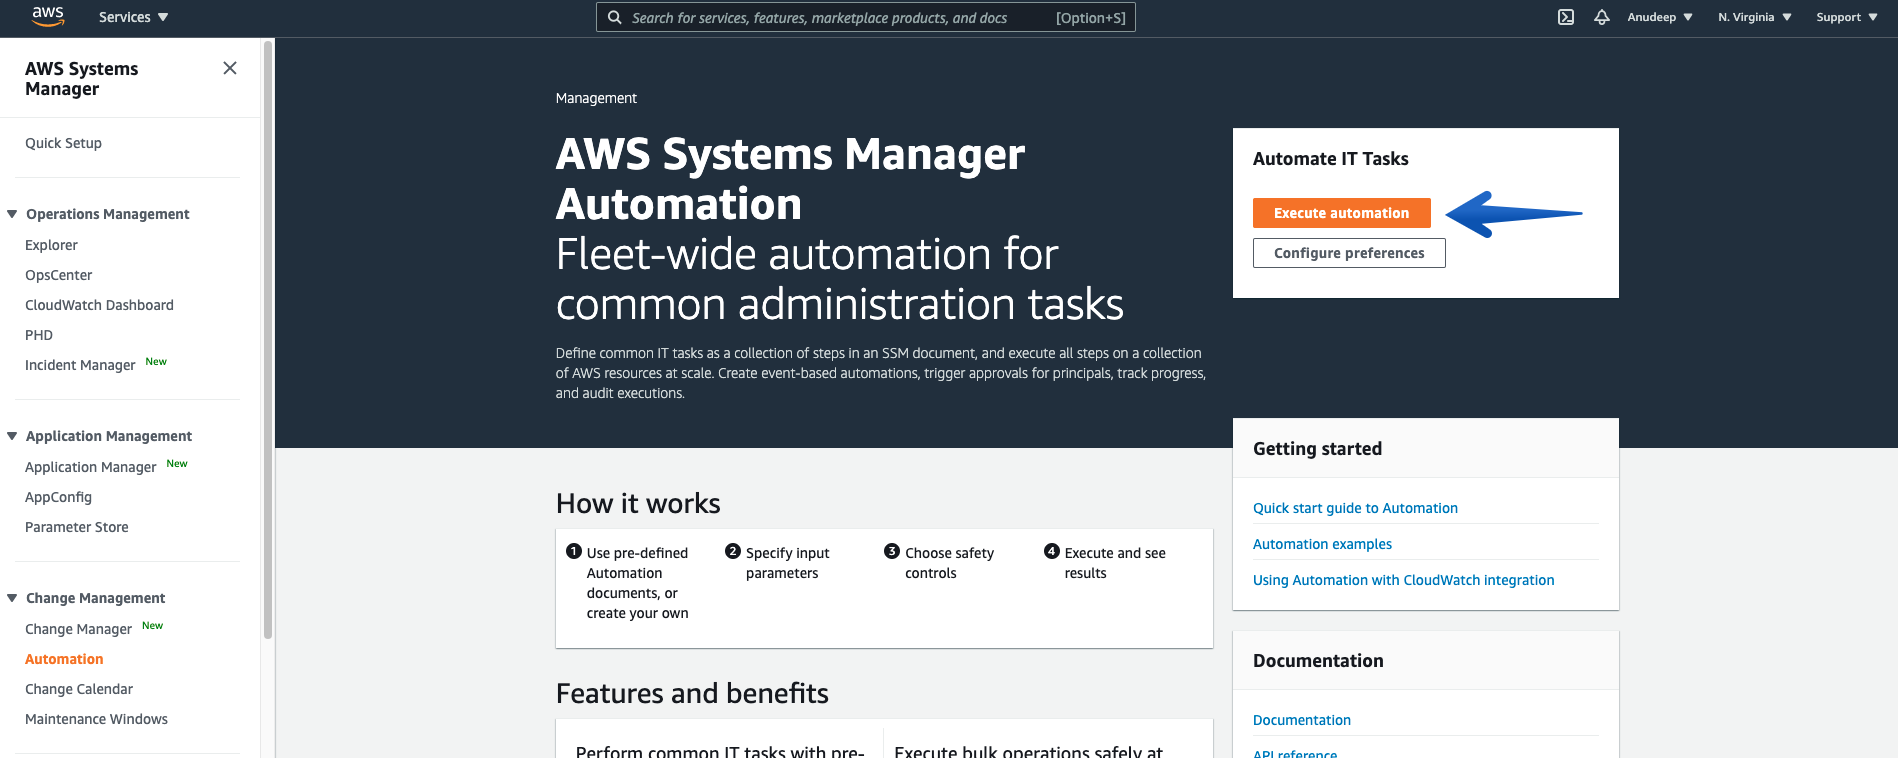Select Automation in the sidebar
1898x758 pixels.
click(64, 659)
